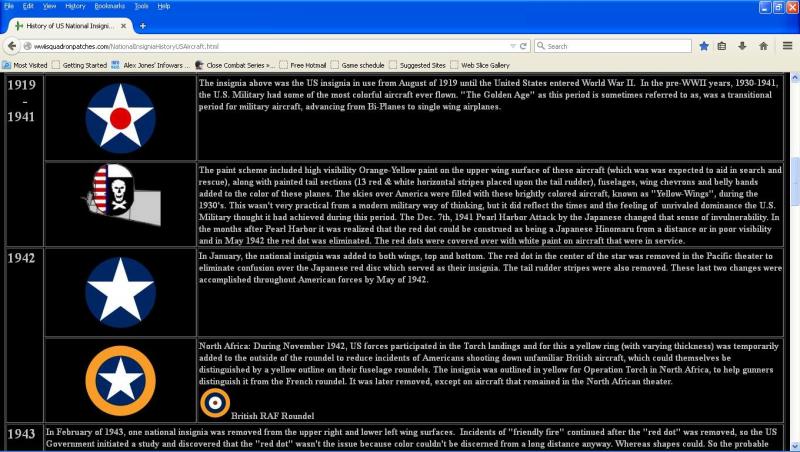The width and height of the screenshot is (800, 452).
Task: Bookmark this page with the star icon
Action: (704, 46)
